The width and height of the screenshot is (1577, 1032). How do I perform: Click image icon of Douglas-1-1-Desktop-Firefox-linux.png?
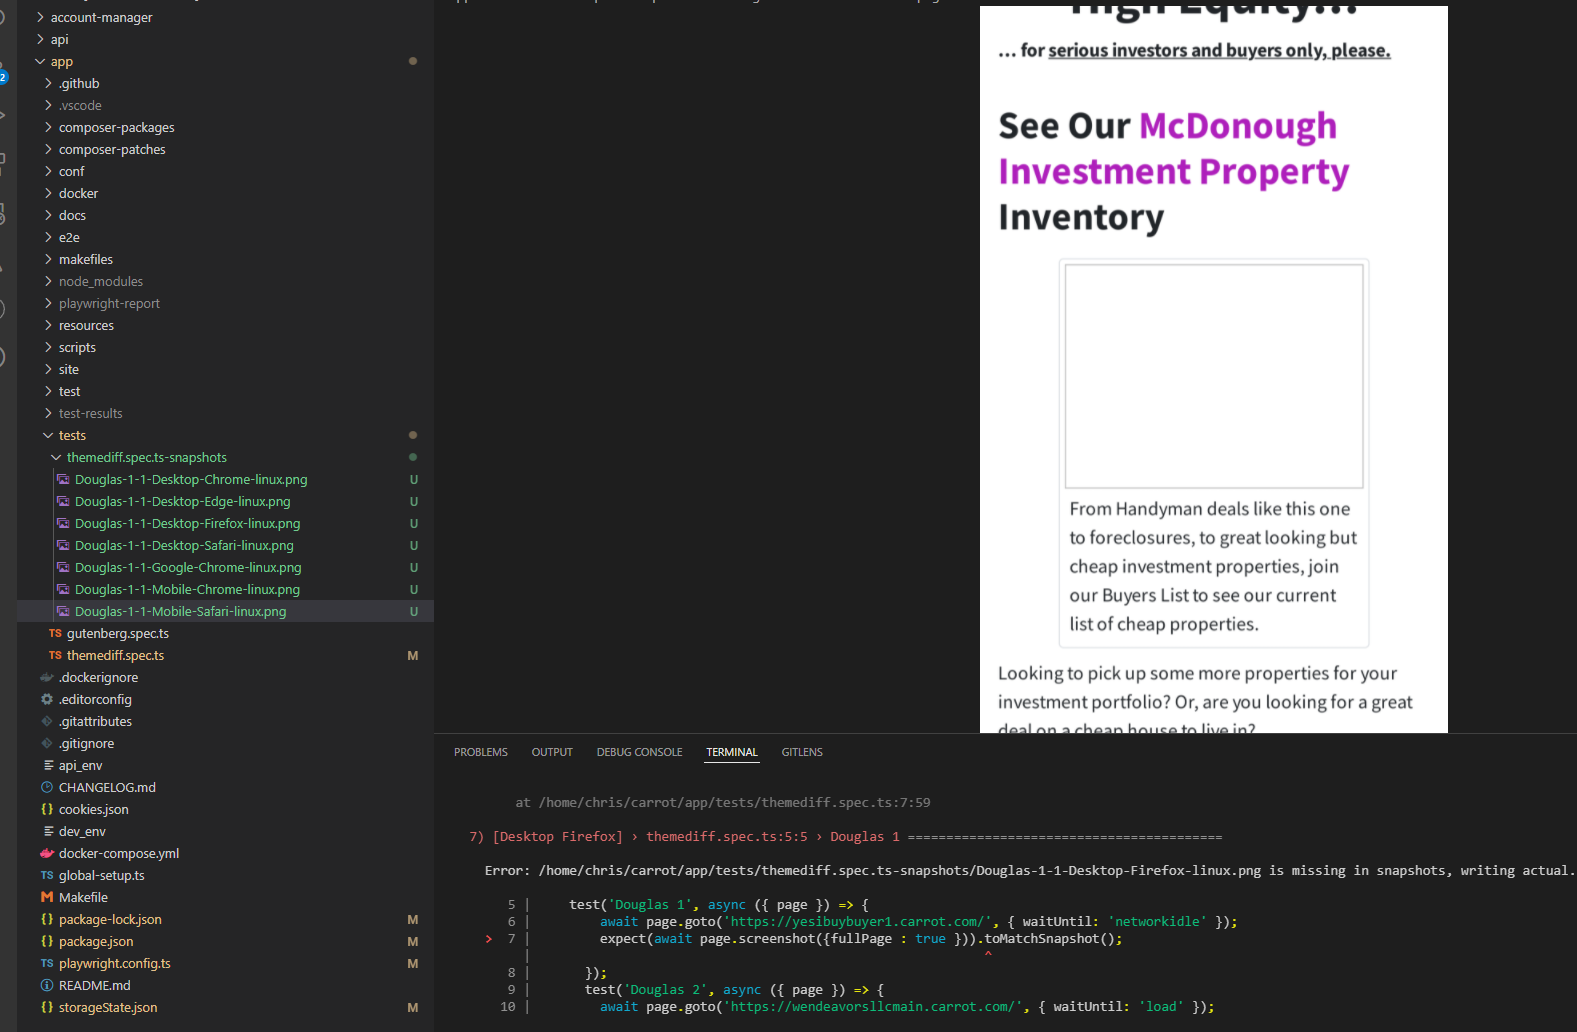pyautogui.click(x=63, y=523)
